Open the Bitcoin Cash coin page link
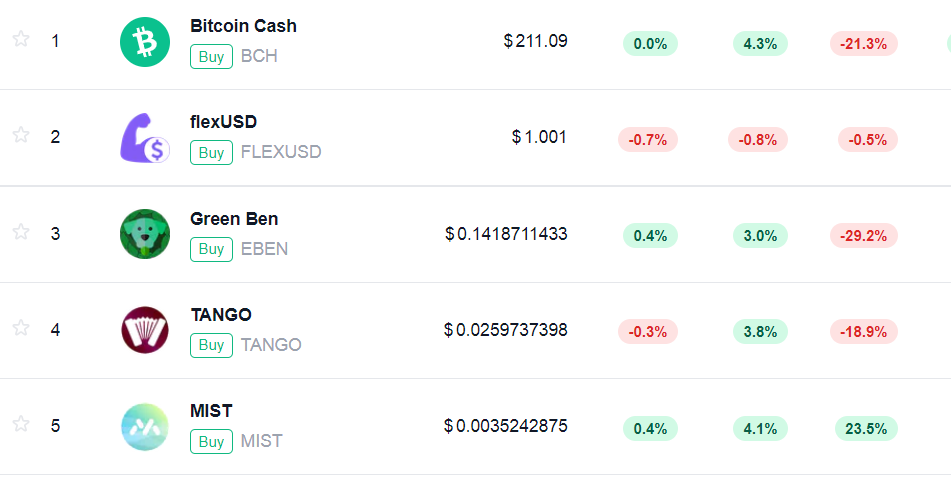Image resolution: width=951 pixels, height=483 pixels. coord(243,26)
